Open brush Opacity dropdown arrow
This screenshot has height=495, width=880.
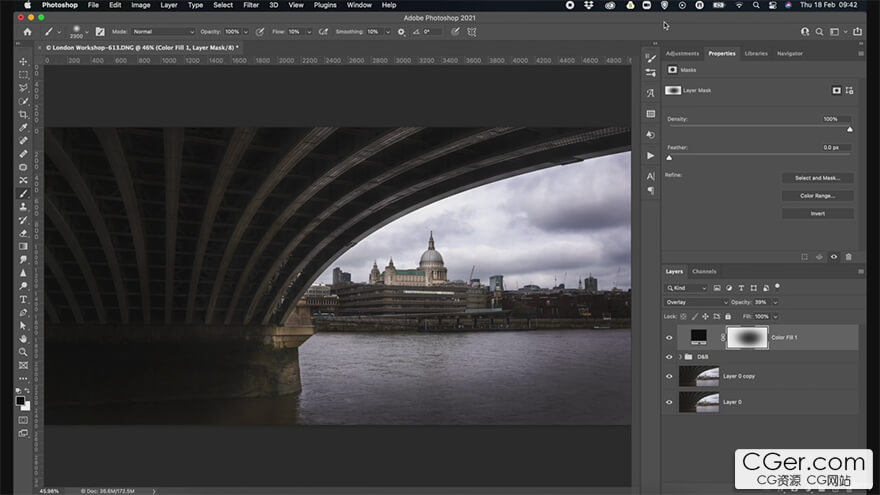pos(245,32)
